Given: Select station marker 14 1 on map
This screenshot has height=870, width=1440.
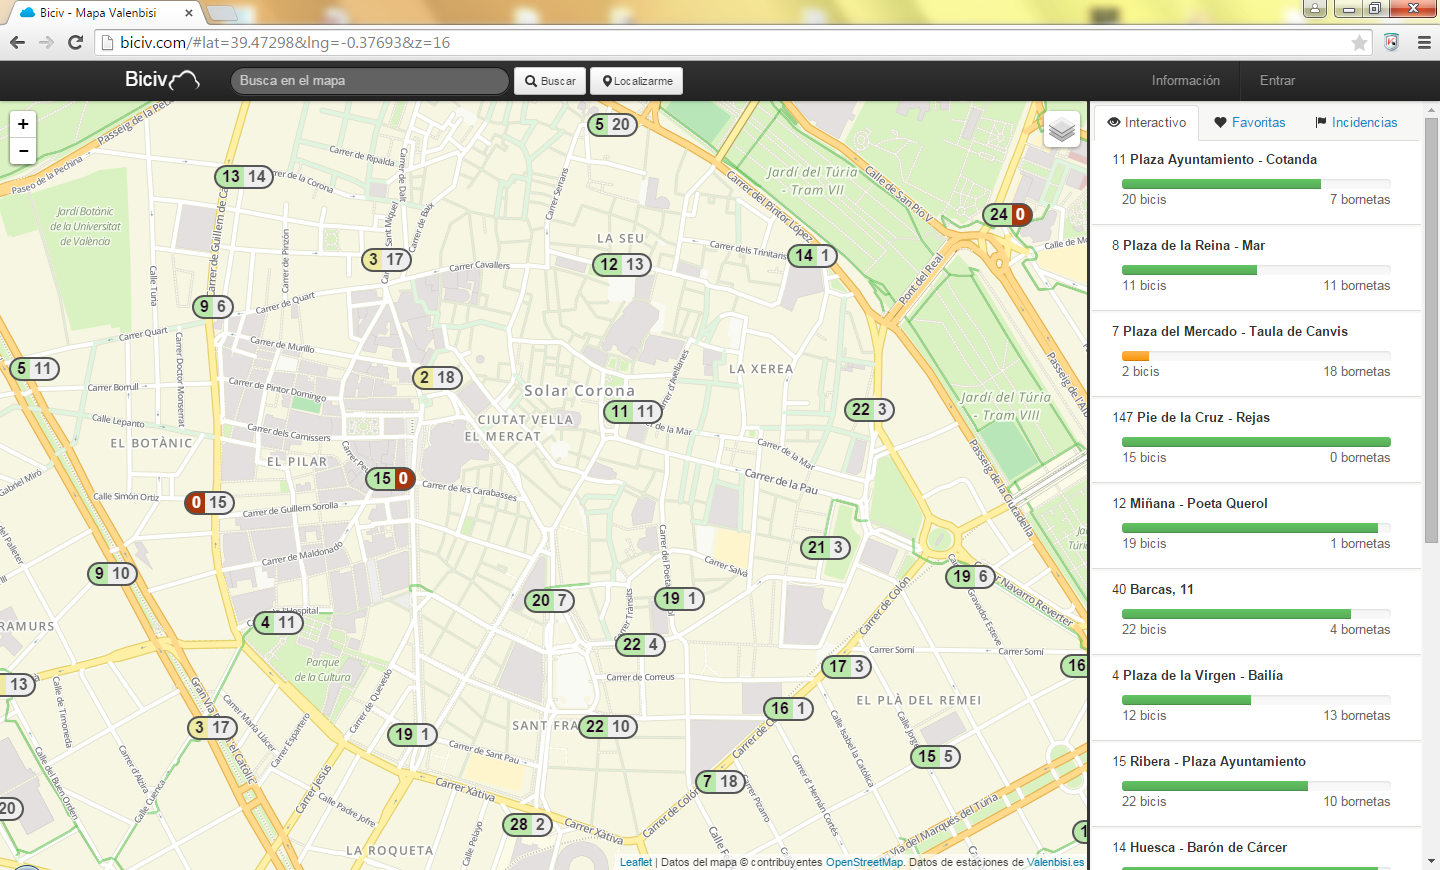Looking at the screenshot, I should [812, 256].
